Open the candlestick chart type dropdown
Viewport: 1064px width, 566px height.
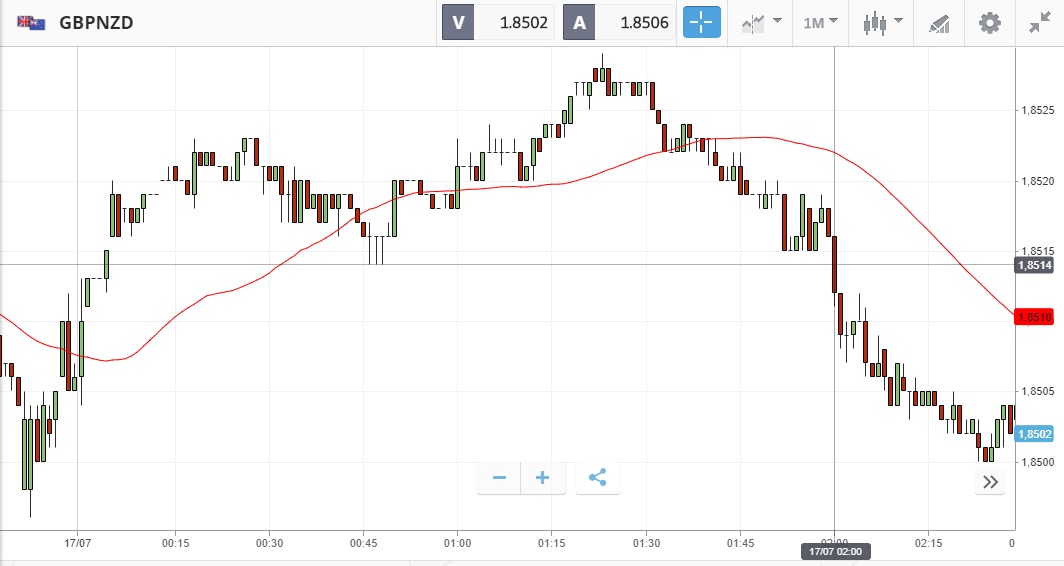click(x=883, y=22)
